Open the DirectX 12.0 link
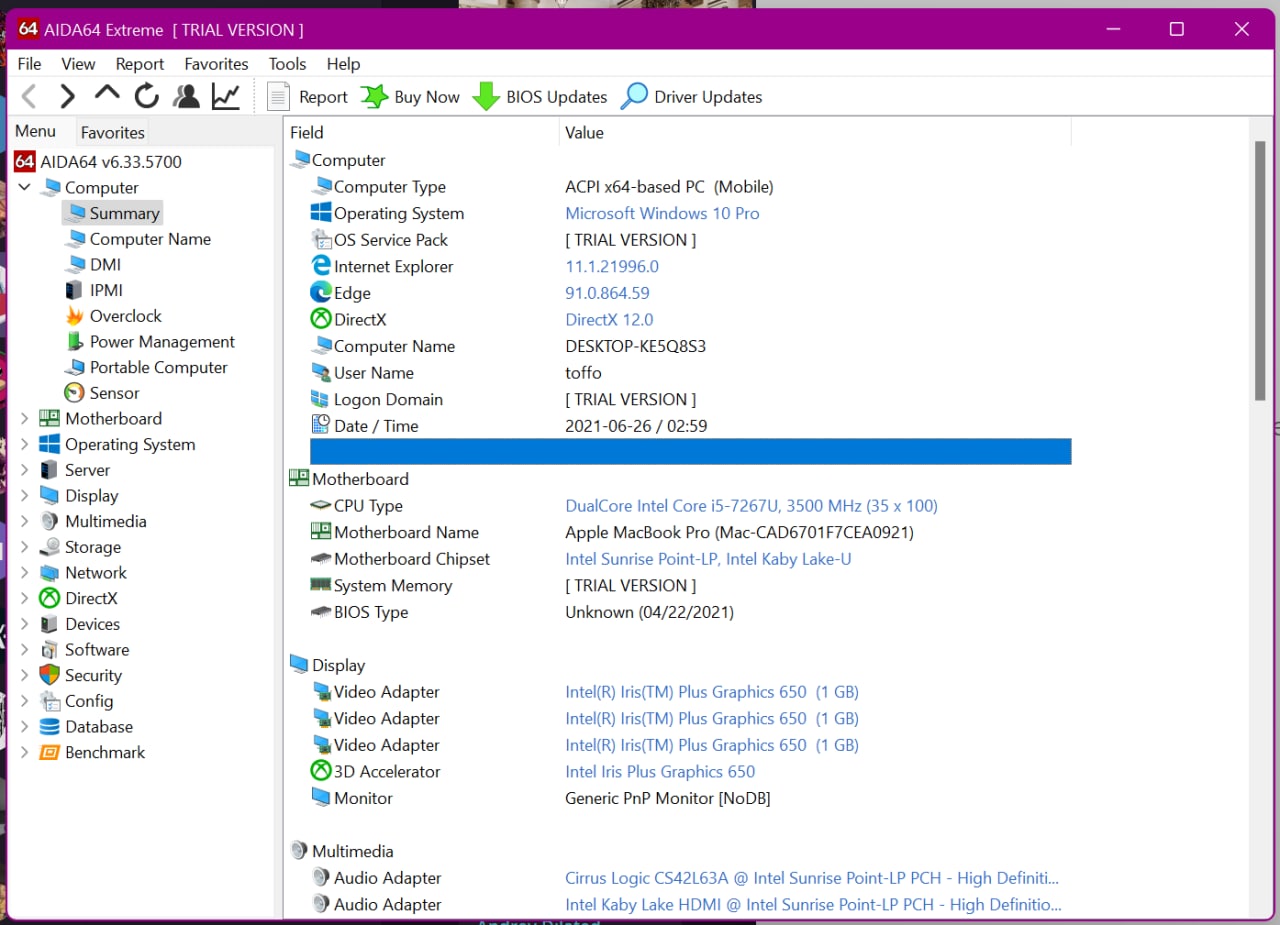 pyautogui.click(x=609, y=320)
